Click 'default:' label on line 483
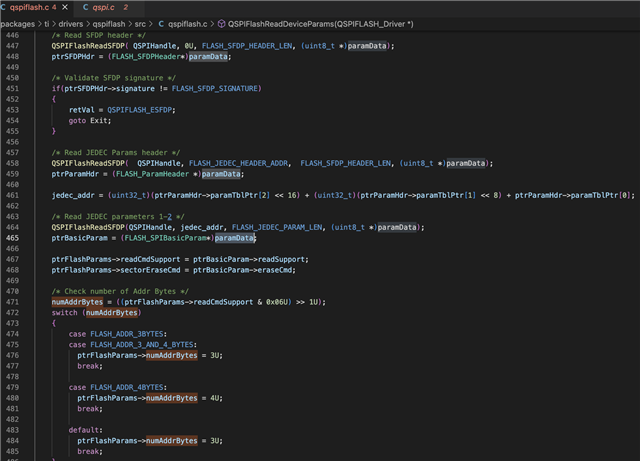This screenshot has width=640, height=461. click(x=86, y=430)
